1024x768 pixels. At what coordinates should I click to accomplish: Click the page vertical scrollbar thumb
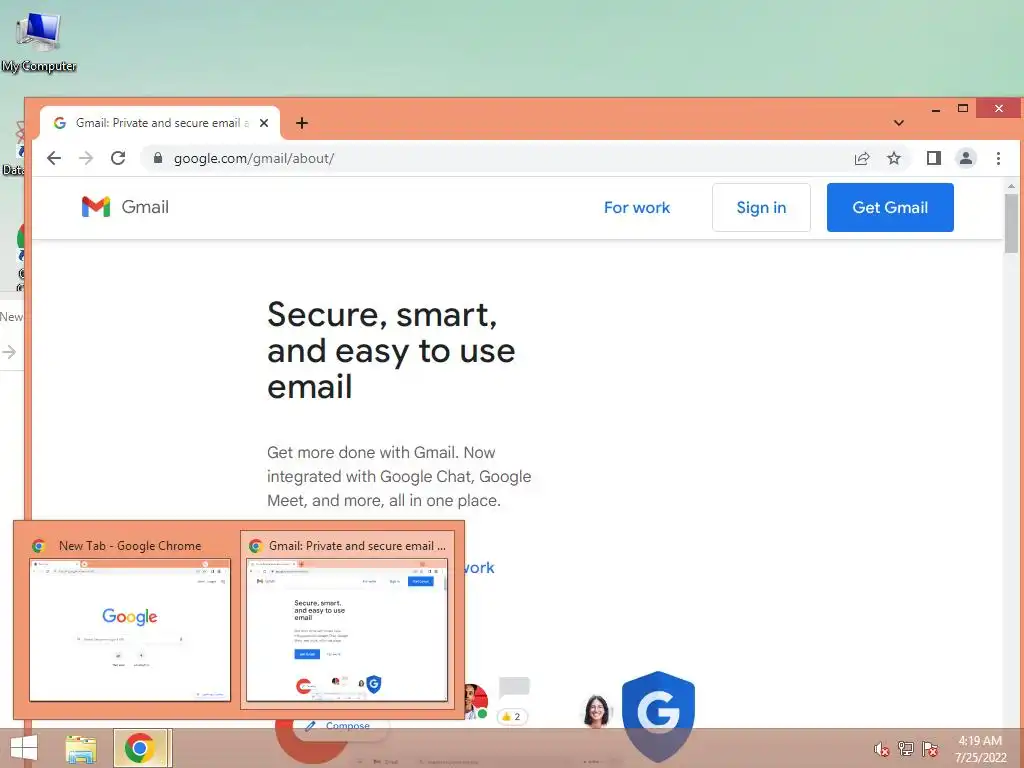tap(1011, 222)
